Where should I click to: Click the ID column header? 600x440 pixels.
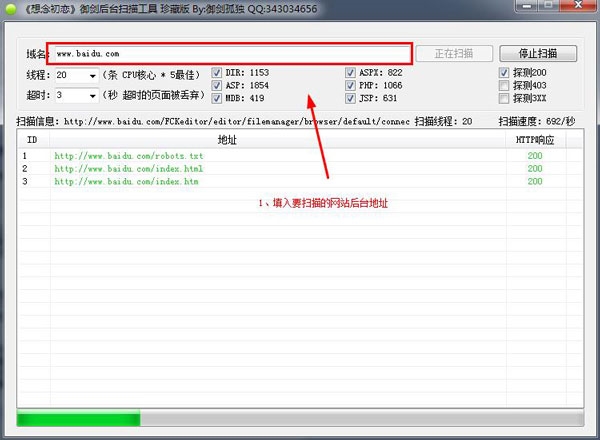click(x=33, y=140)
